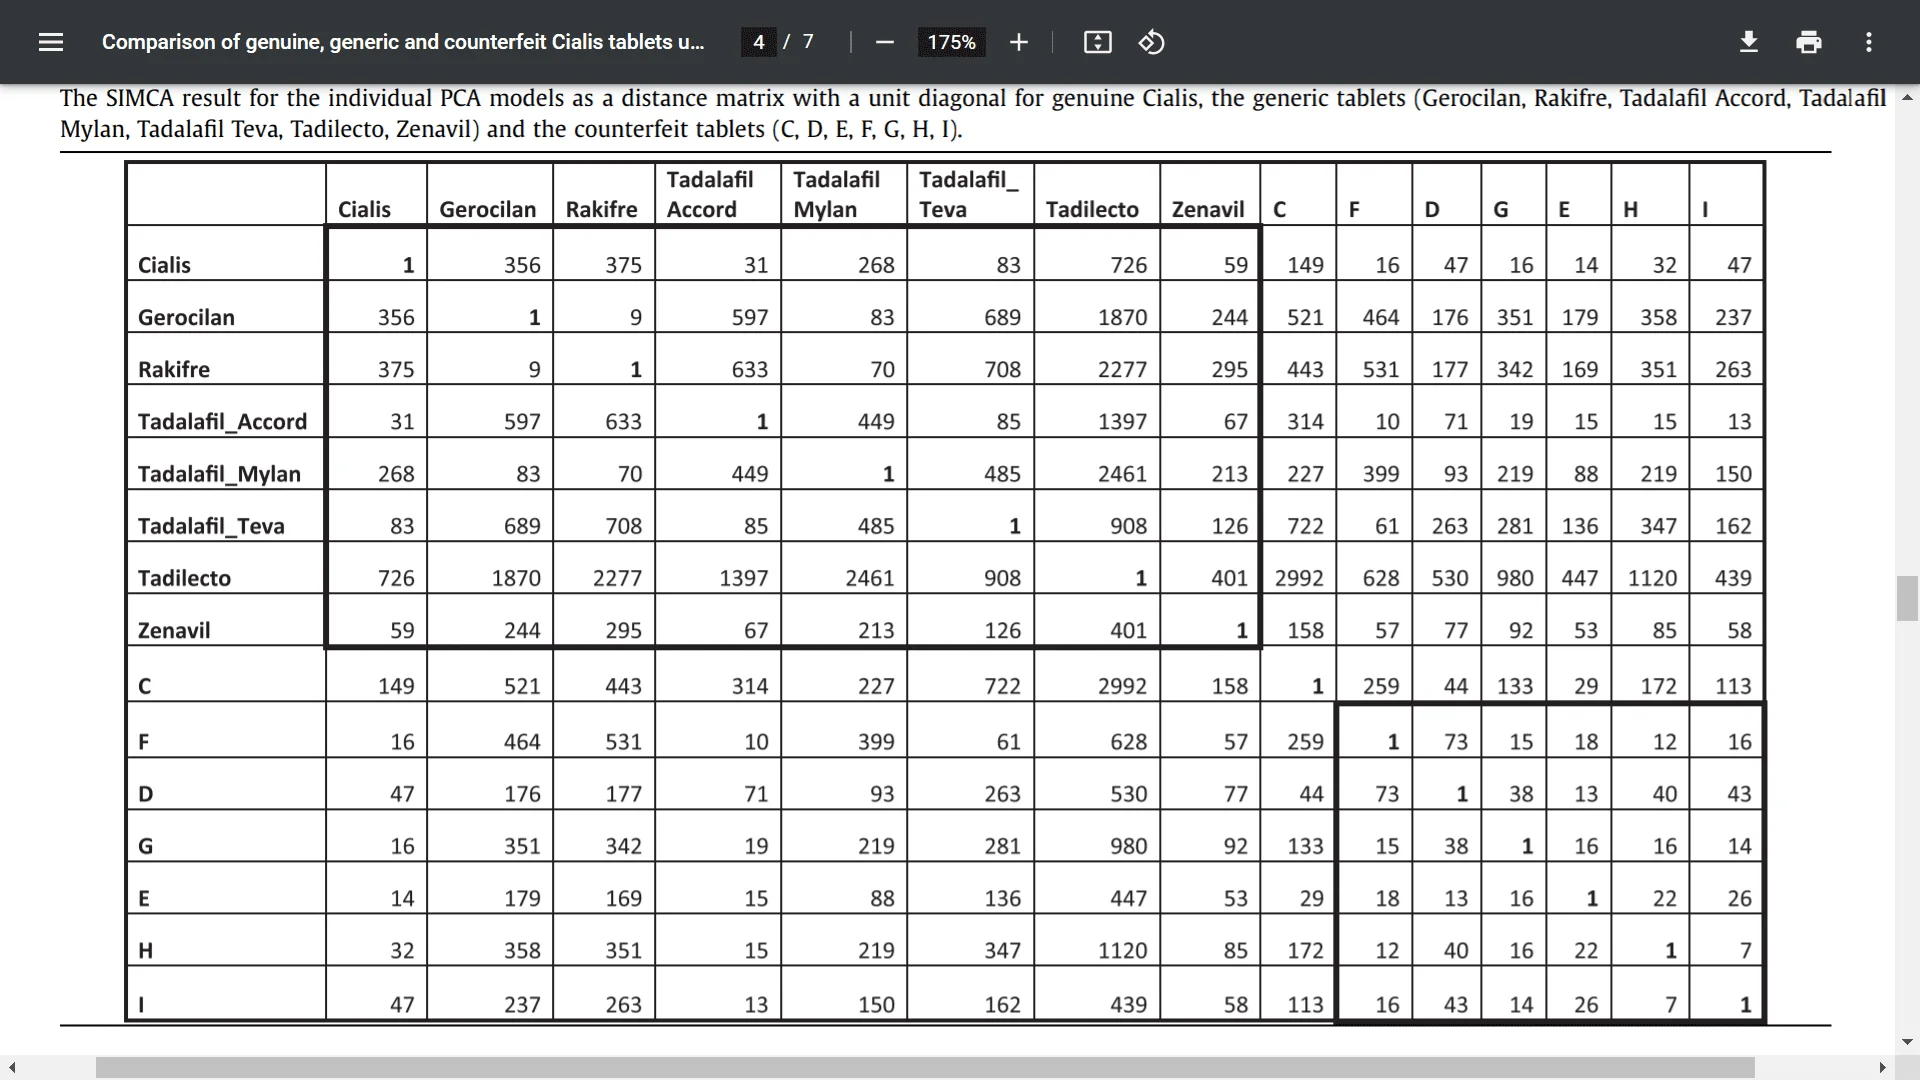Click value 2992 in the Tadilecto row
This screenshot has height=1080, width=1920.
coord(1299,578)
